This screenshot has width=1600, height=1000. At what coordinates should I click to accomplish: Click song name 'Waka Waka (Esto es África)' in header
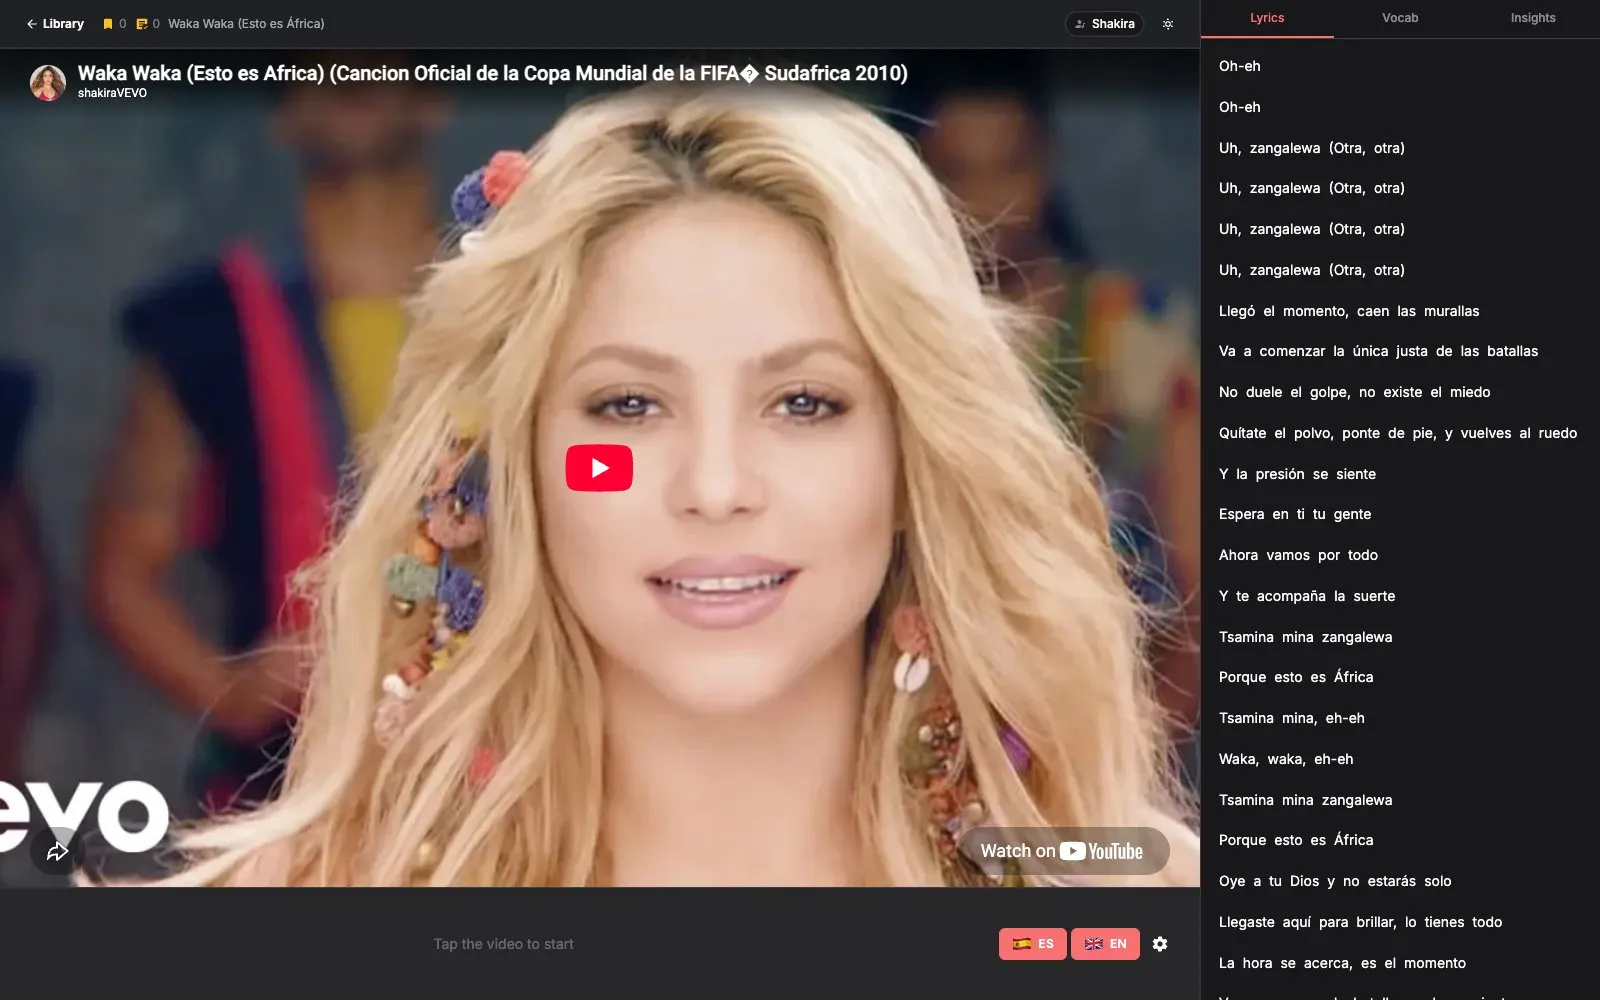coord(246,24)
